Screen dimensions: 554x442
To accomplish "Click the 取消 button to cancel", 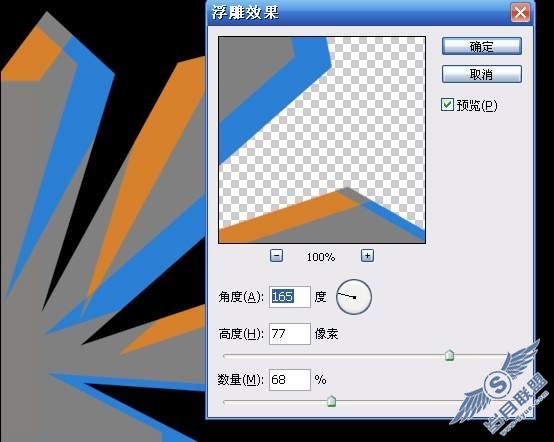I will point(482,74).
